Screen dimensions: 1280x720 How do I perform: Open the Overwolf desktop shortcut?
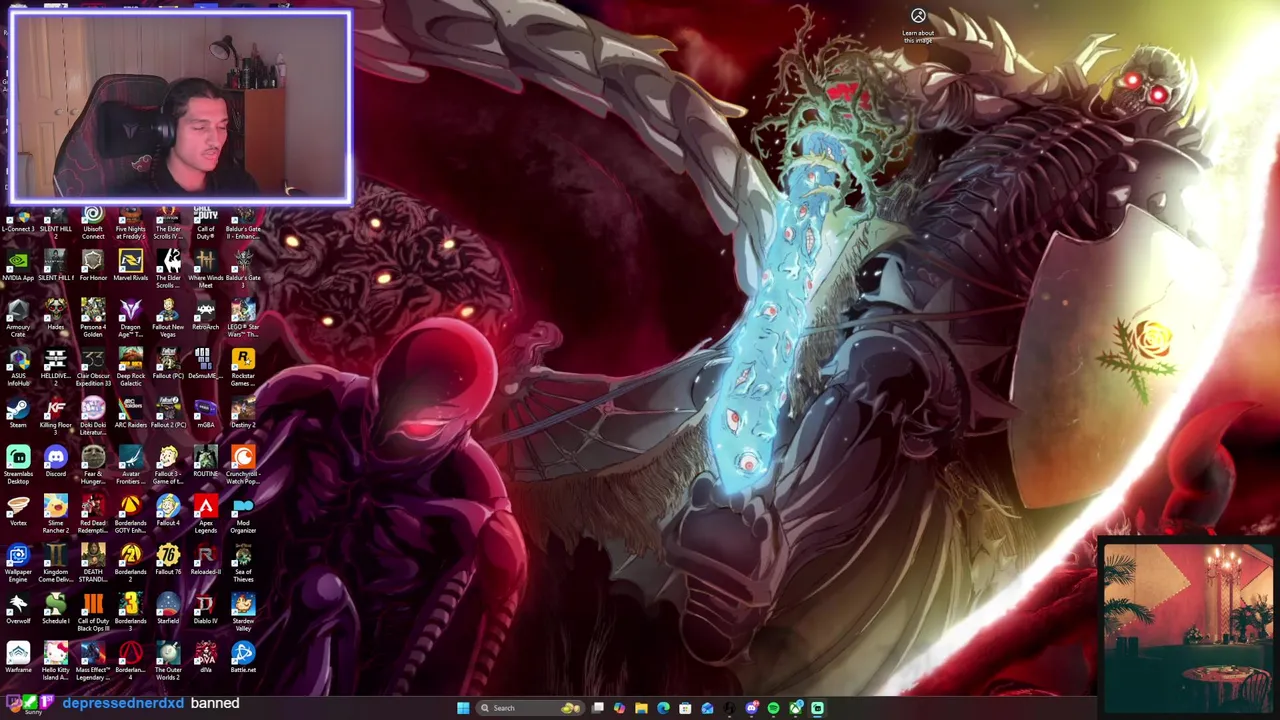coord(18,610)
